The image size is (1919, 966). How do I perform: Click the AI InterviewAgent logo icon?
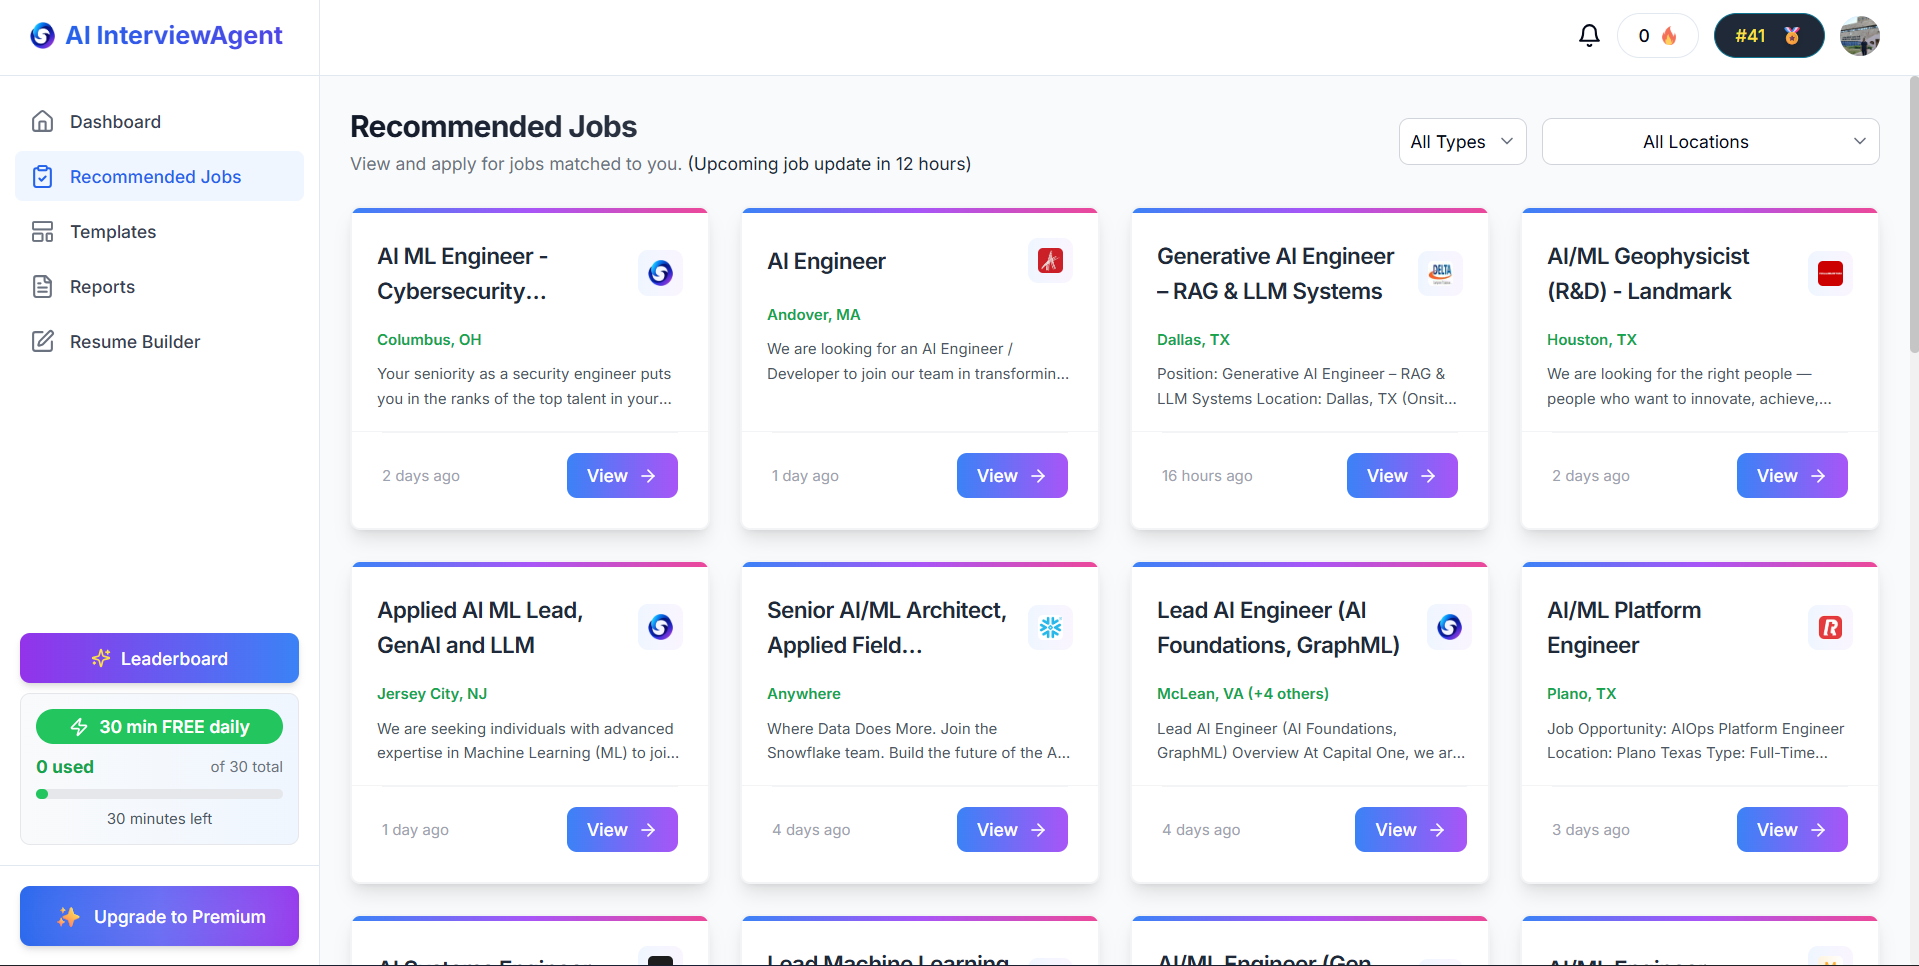(x=42, y=36)
